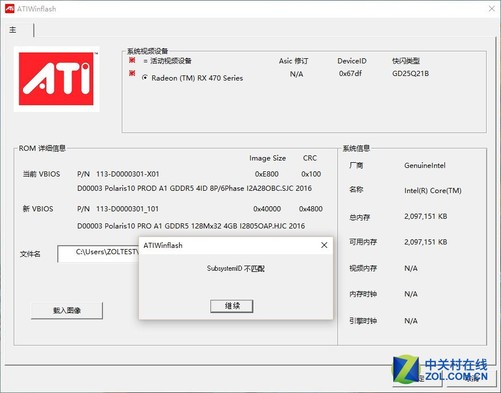Close the ATIWinflash main window

click(492, 9)
